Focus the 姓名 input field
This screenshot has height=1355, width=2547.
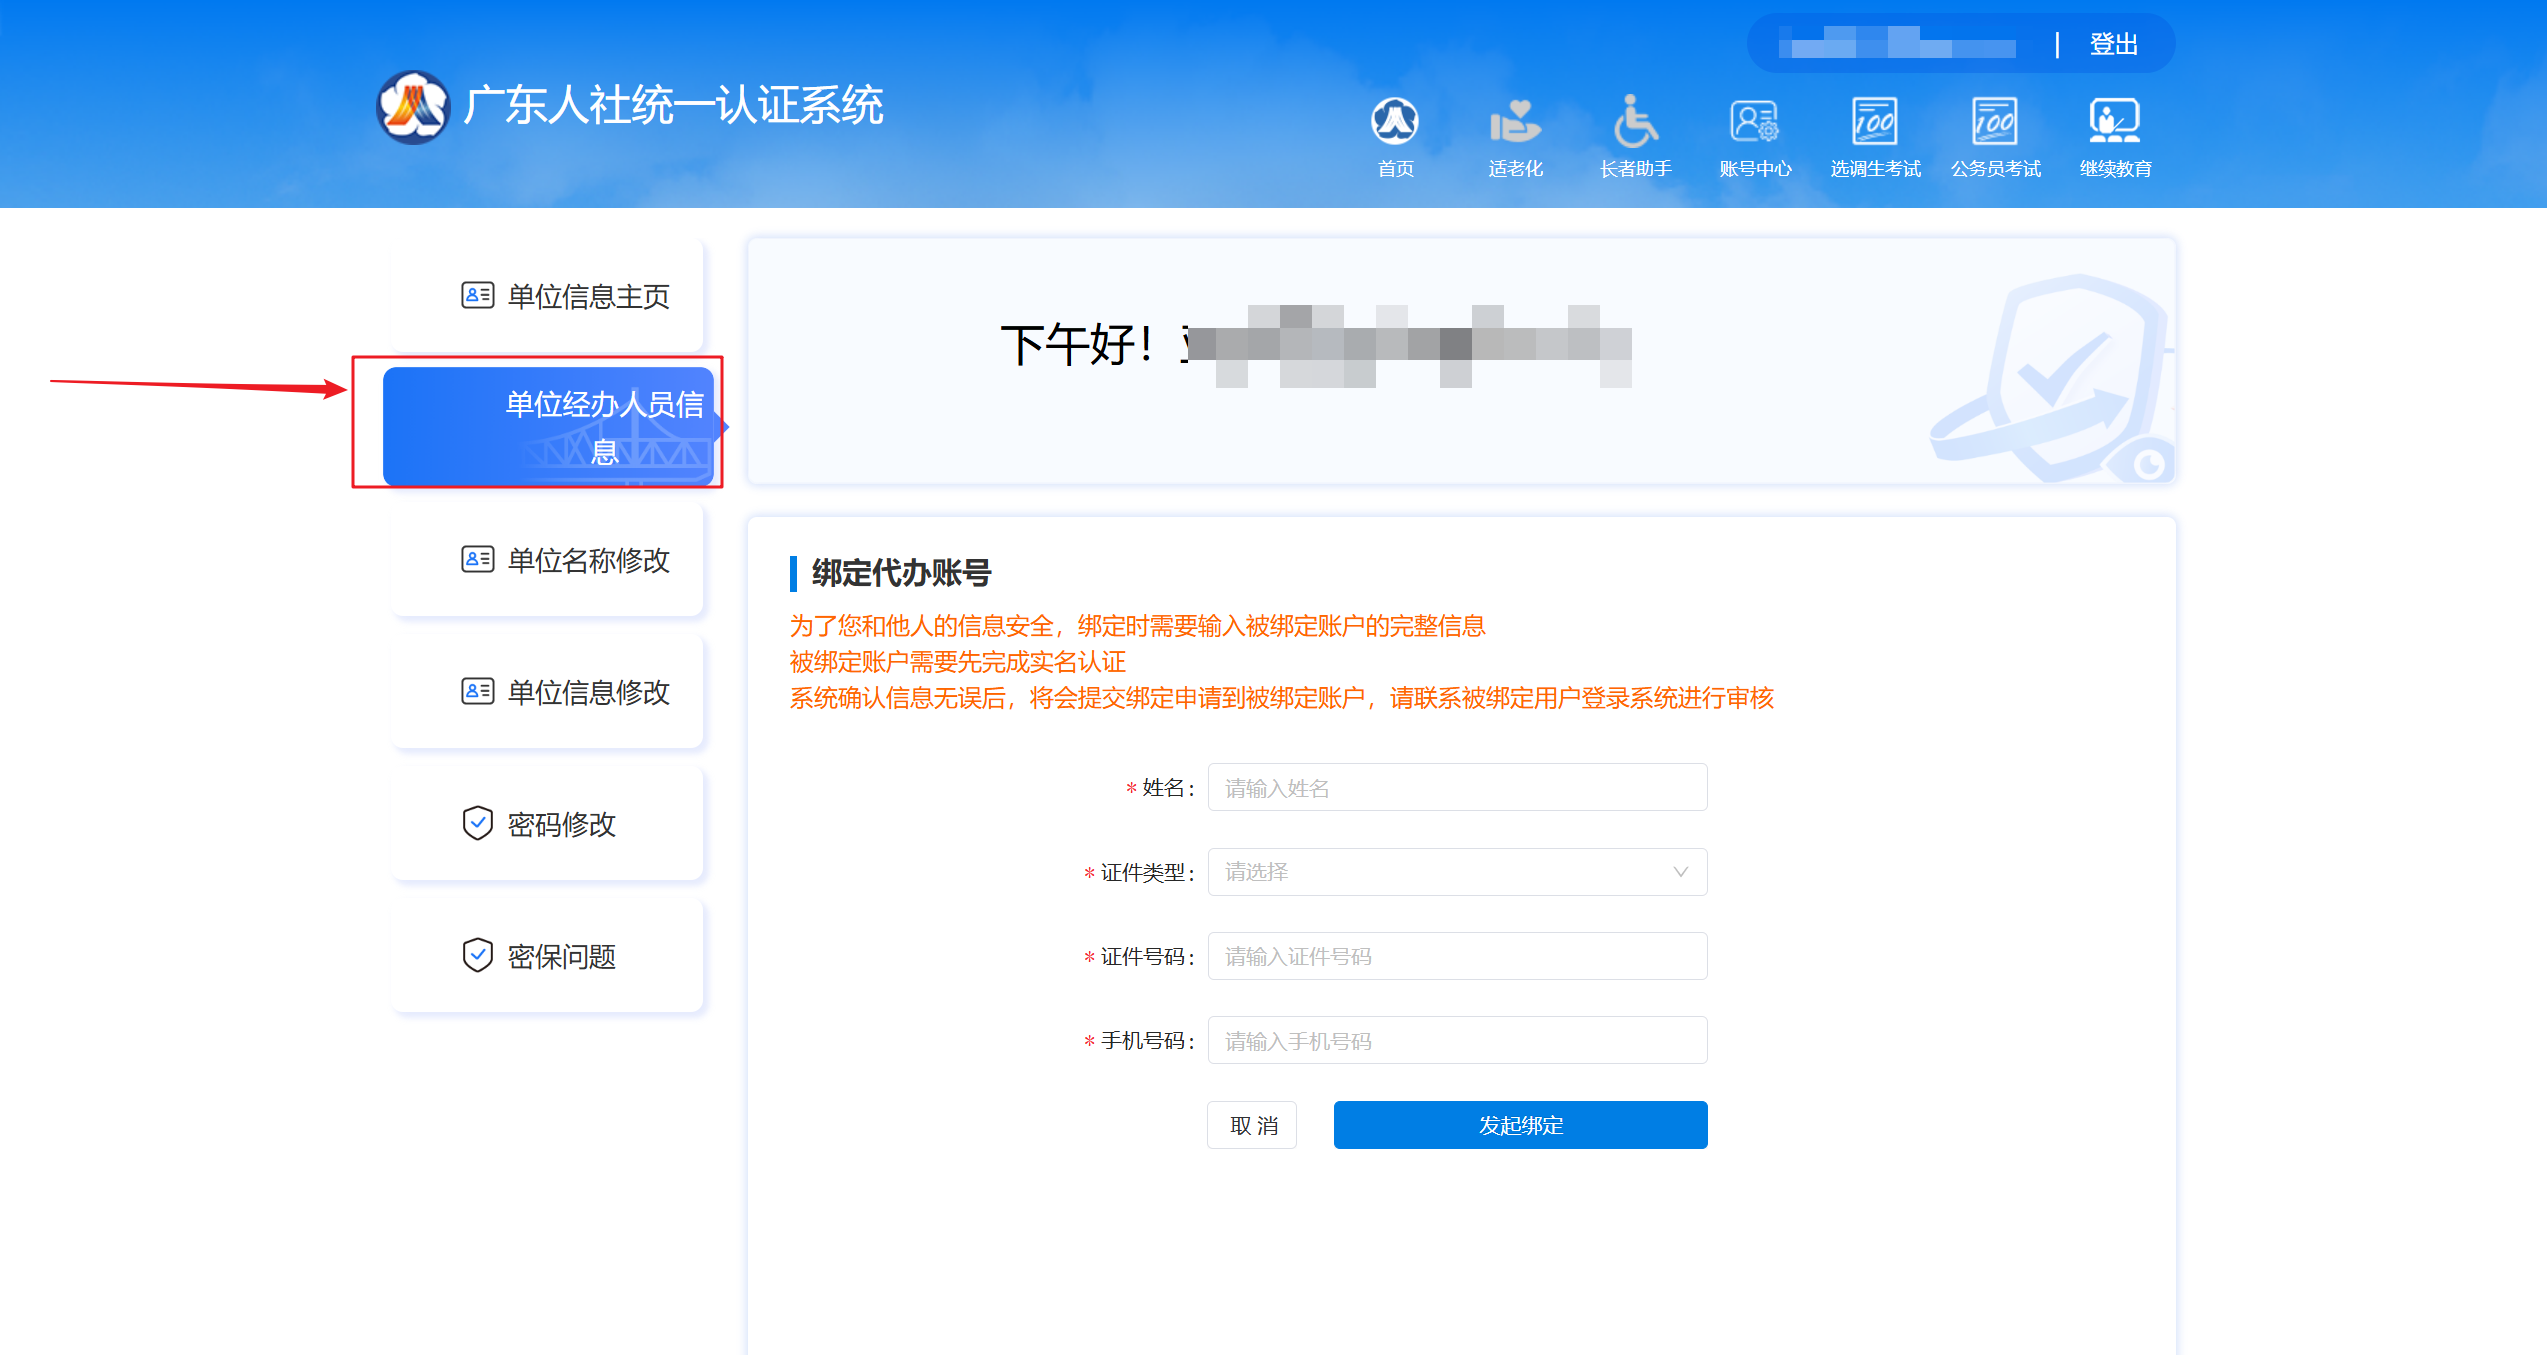pyautogui.click(x=1456, y=788)
